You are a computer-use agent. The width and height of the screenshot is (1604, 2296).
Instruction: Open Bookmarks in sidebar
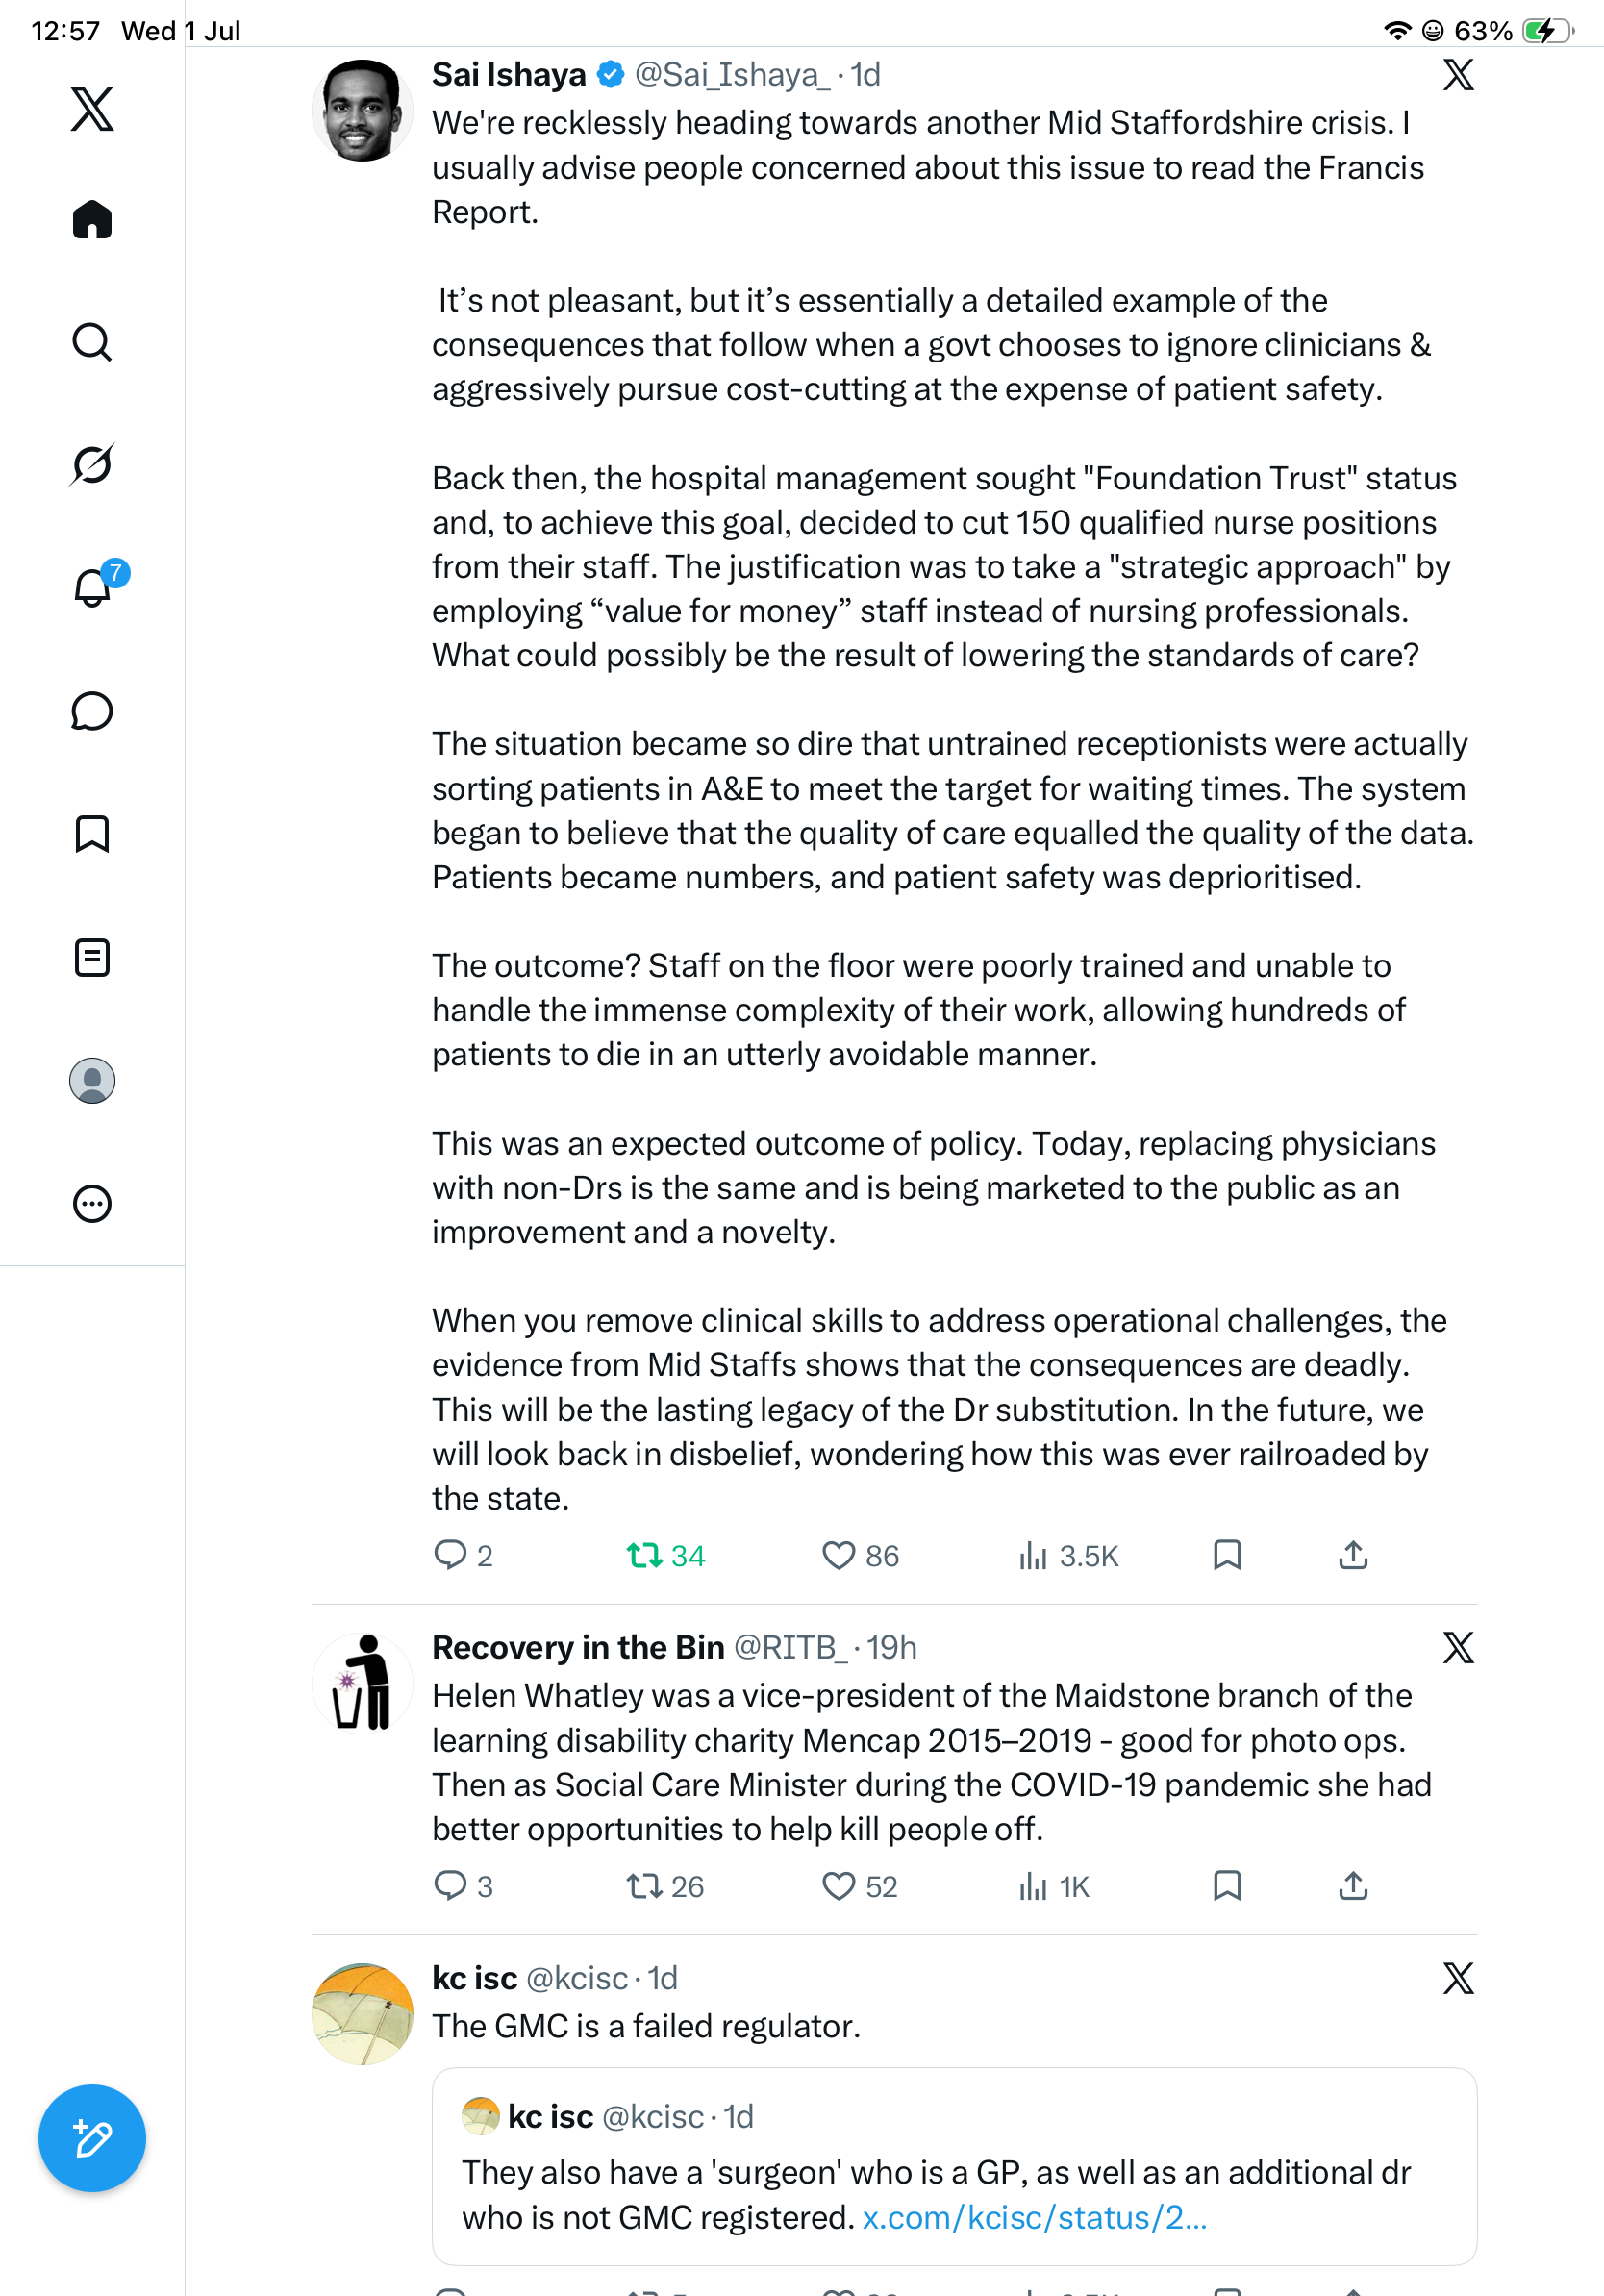coord(92,834)
